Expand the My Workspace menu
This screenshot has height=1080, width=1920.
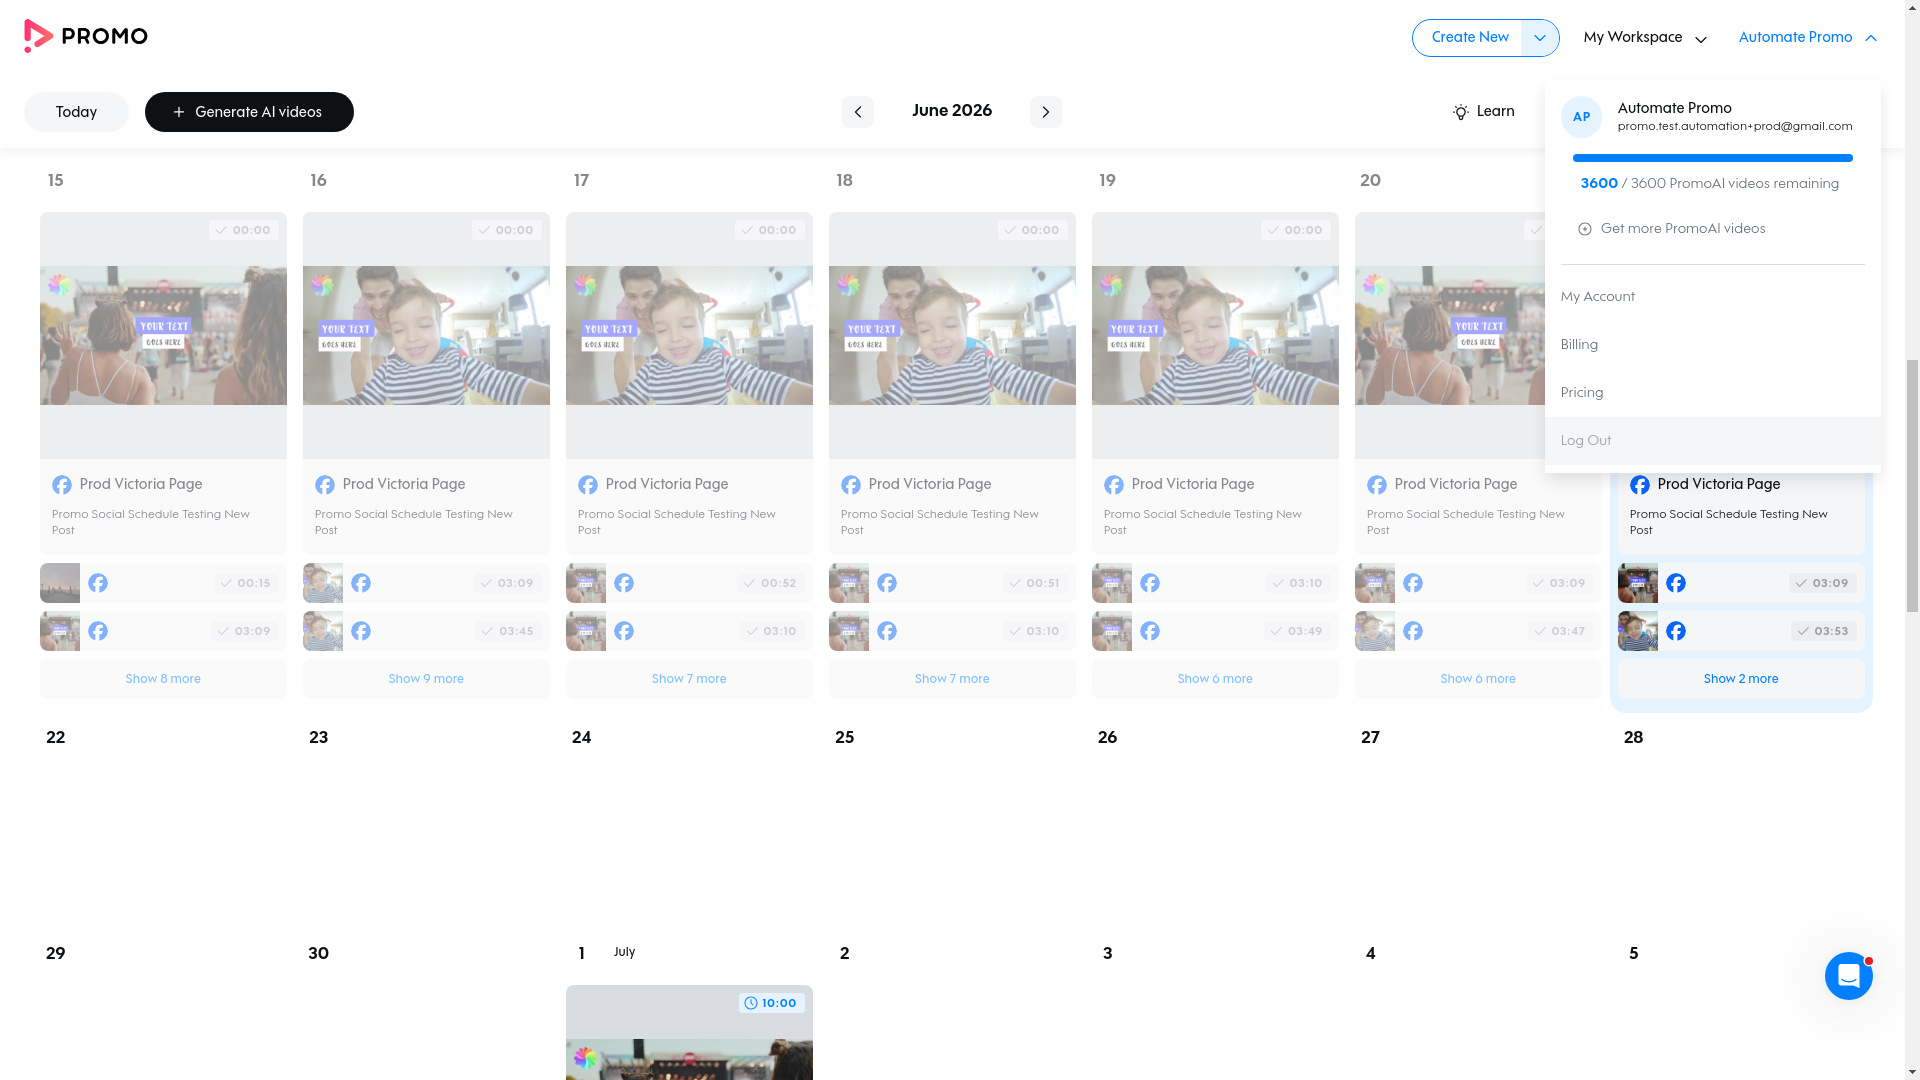click(1645, 38)
